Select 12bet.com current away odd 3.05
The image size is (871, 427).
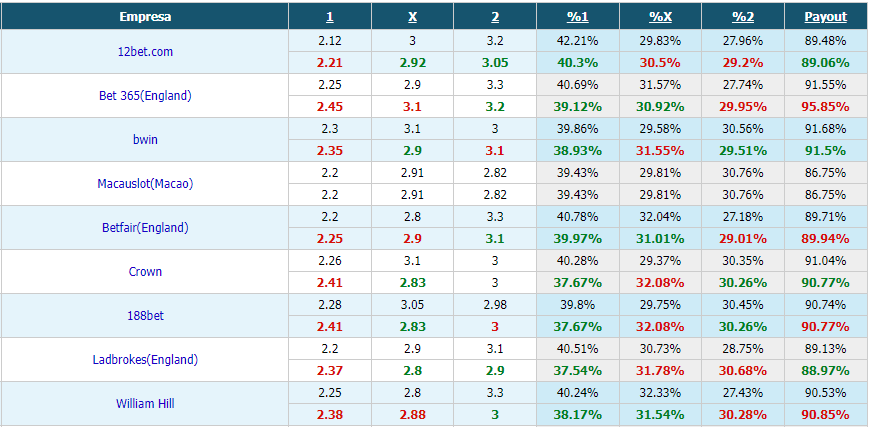[x=495, y=63]
